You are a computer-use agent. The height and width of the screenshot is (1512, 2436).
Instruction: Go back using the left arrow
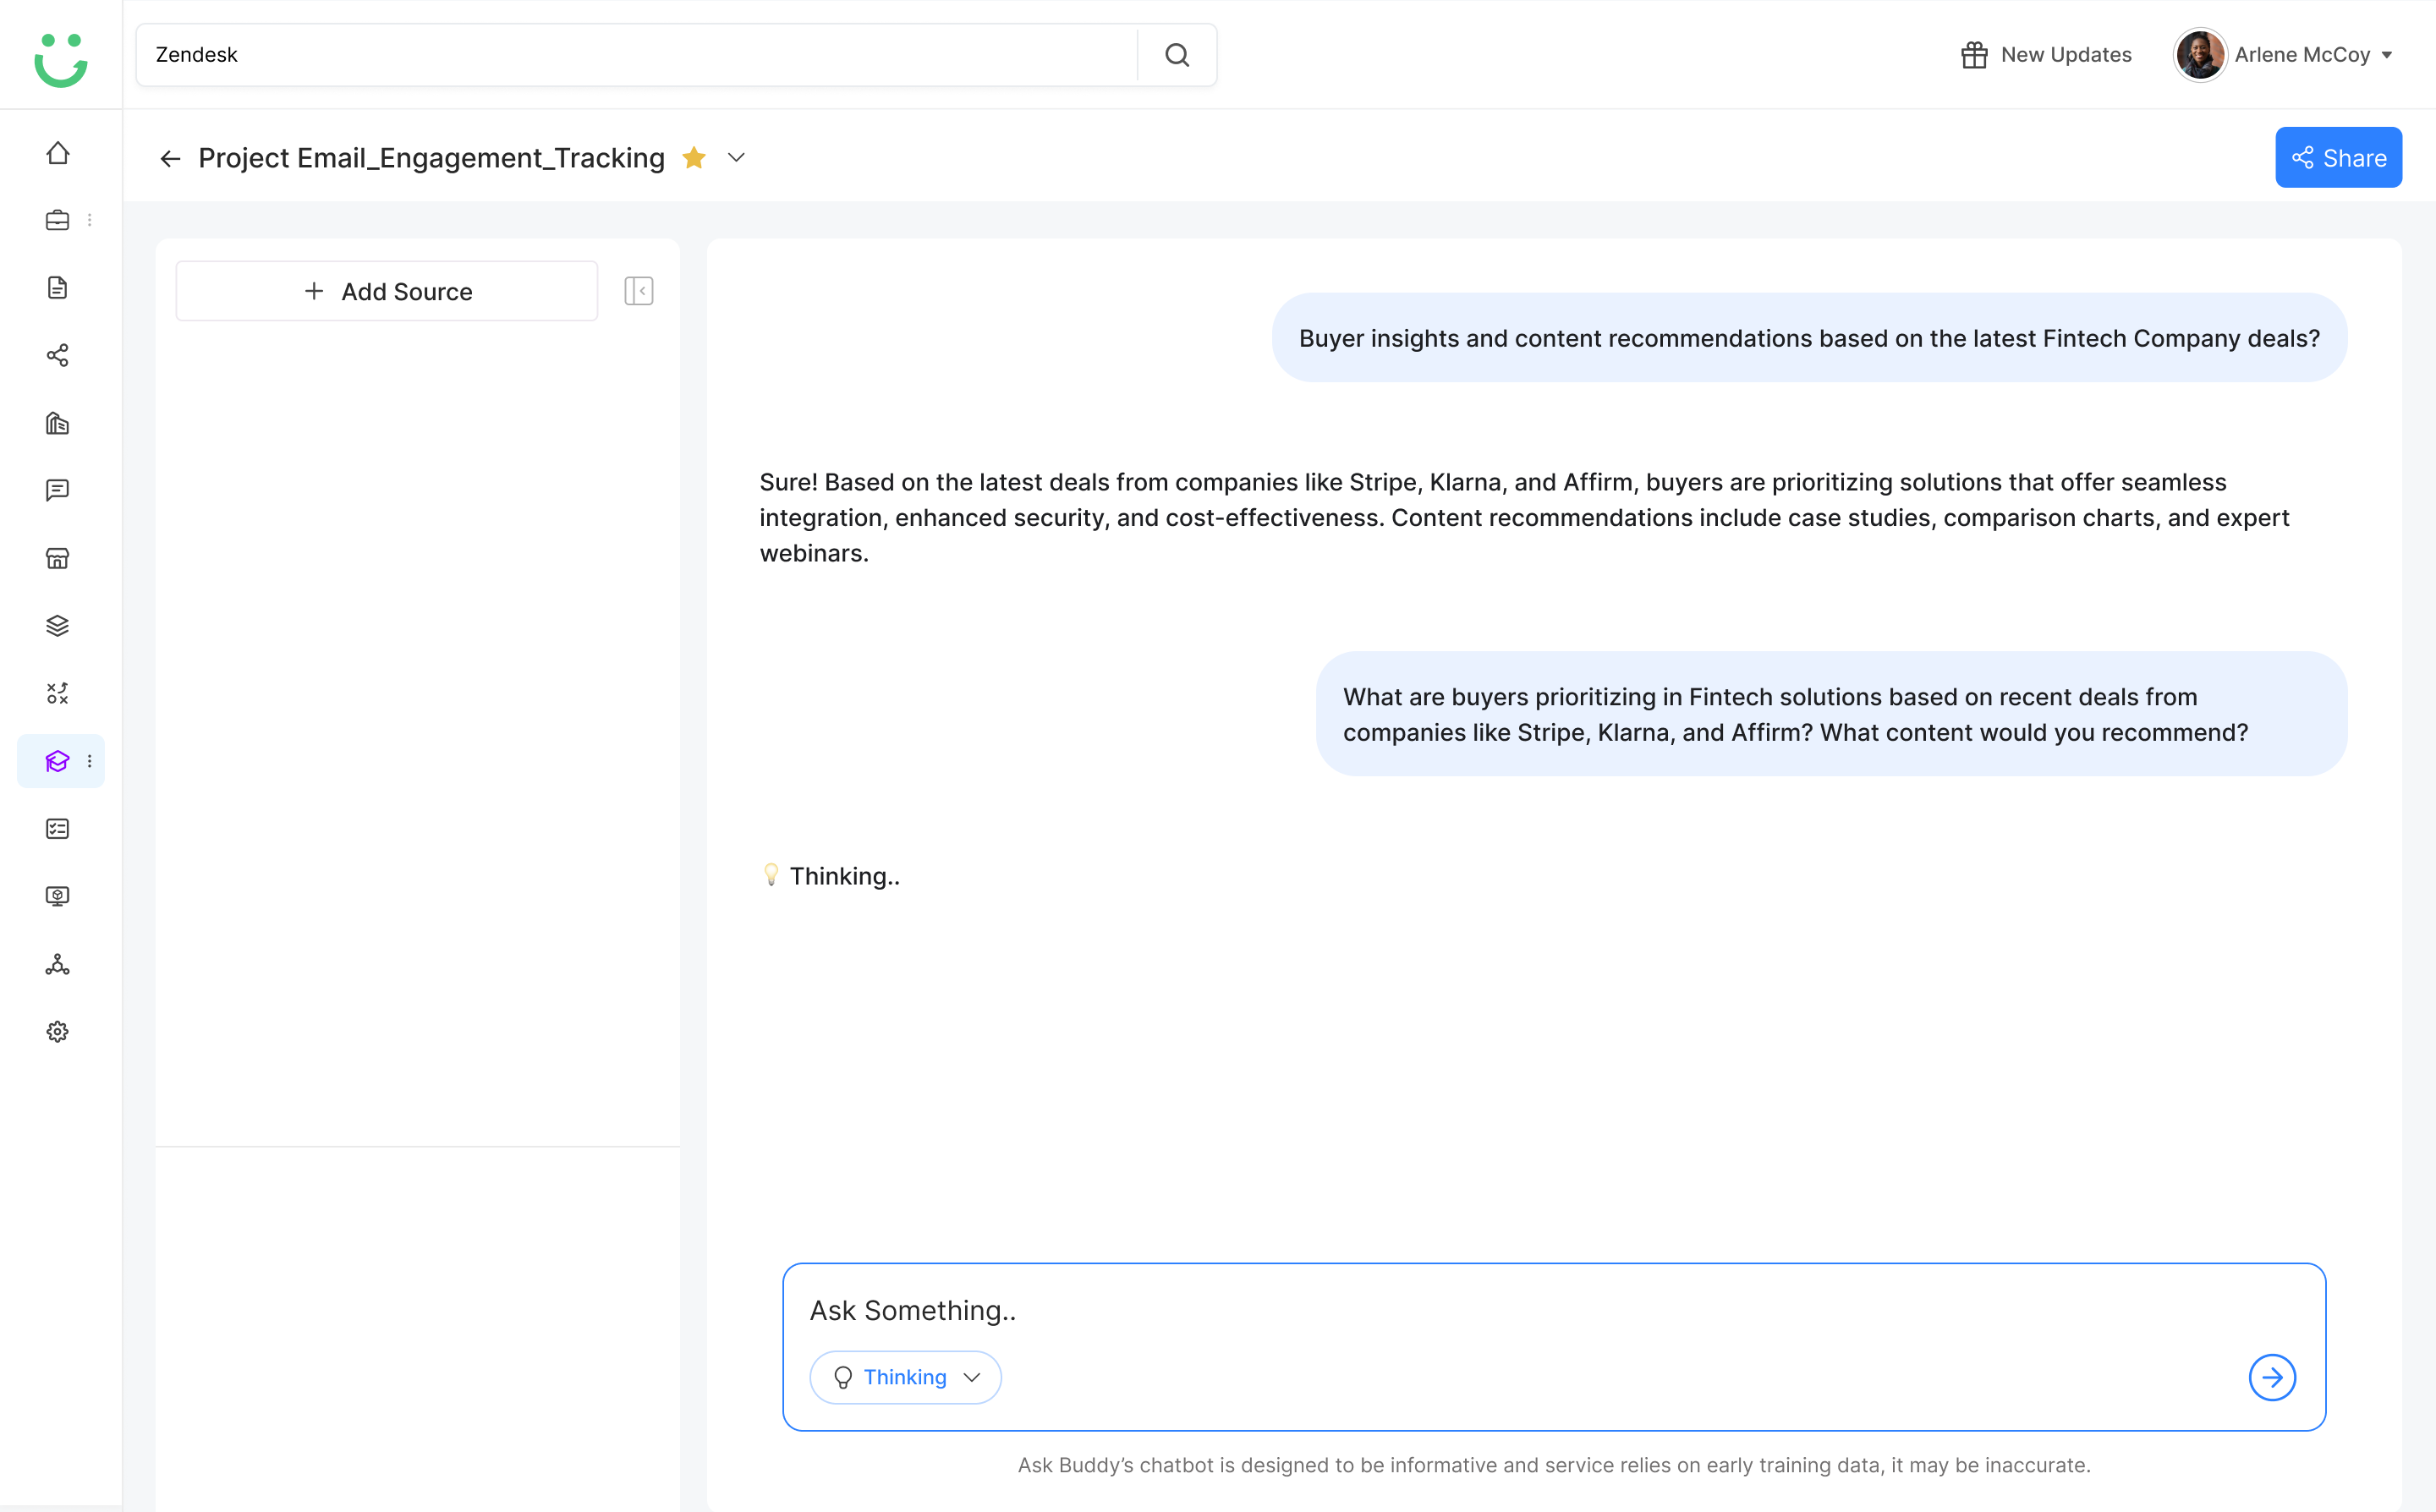click(170, 158)
